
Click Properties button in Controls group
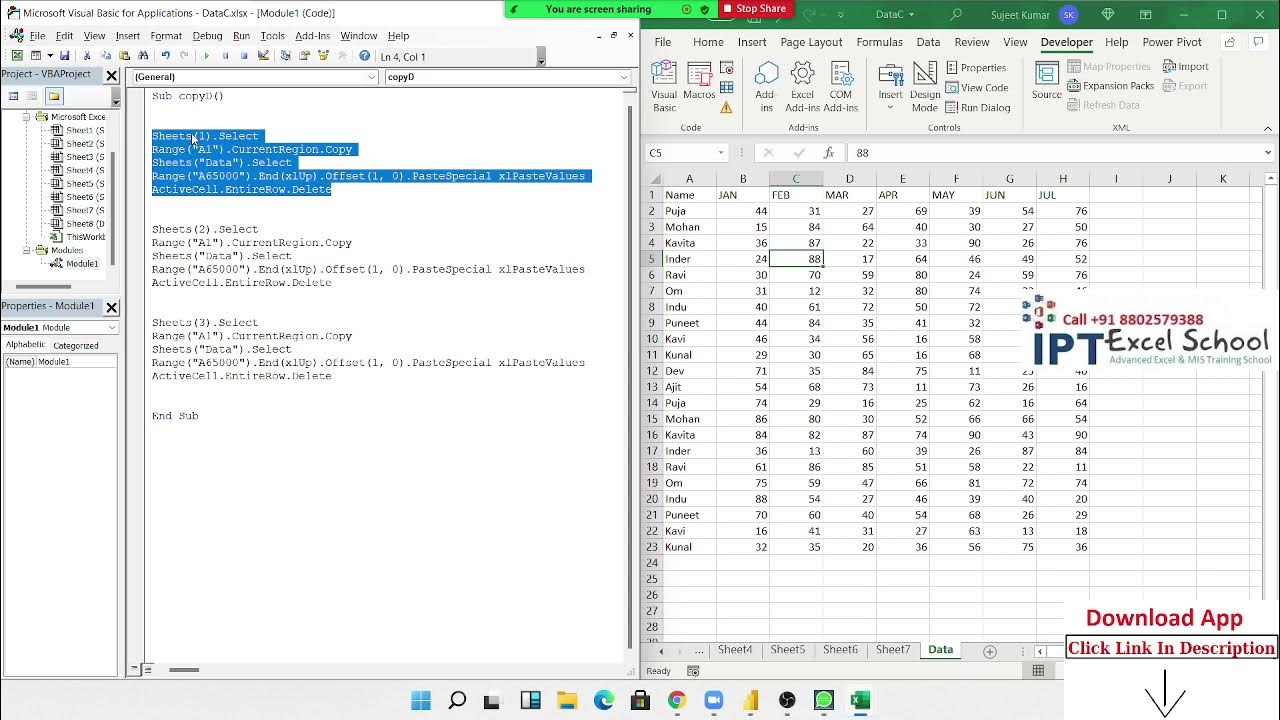point(976,67)
